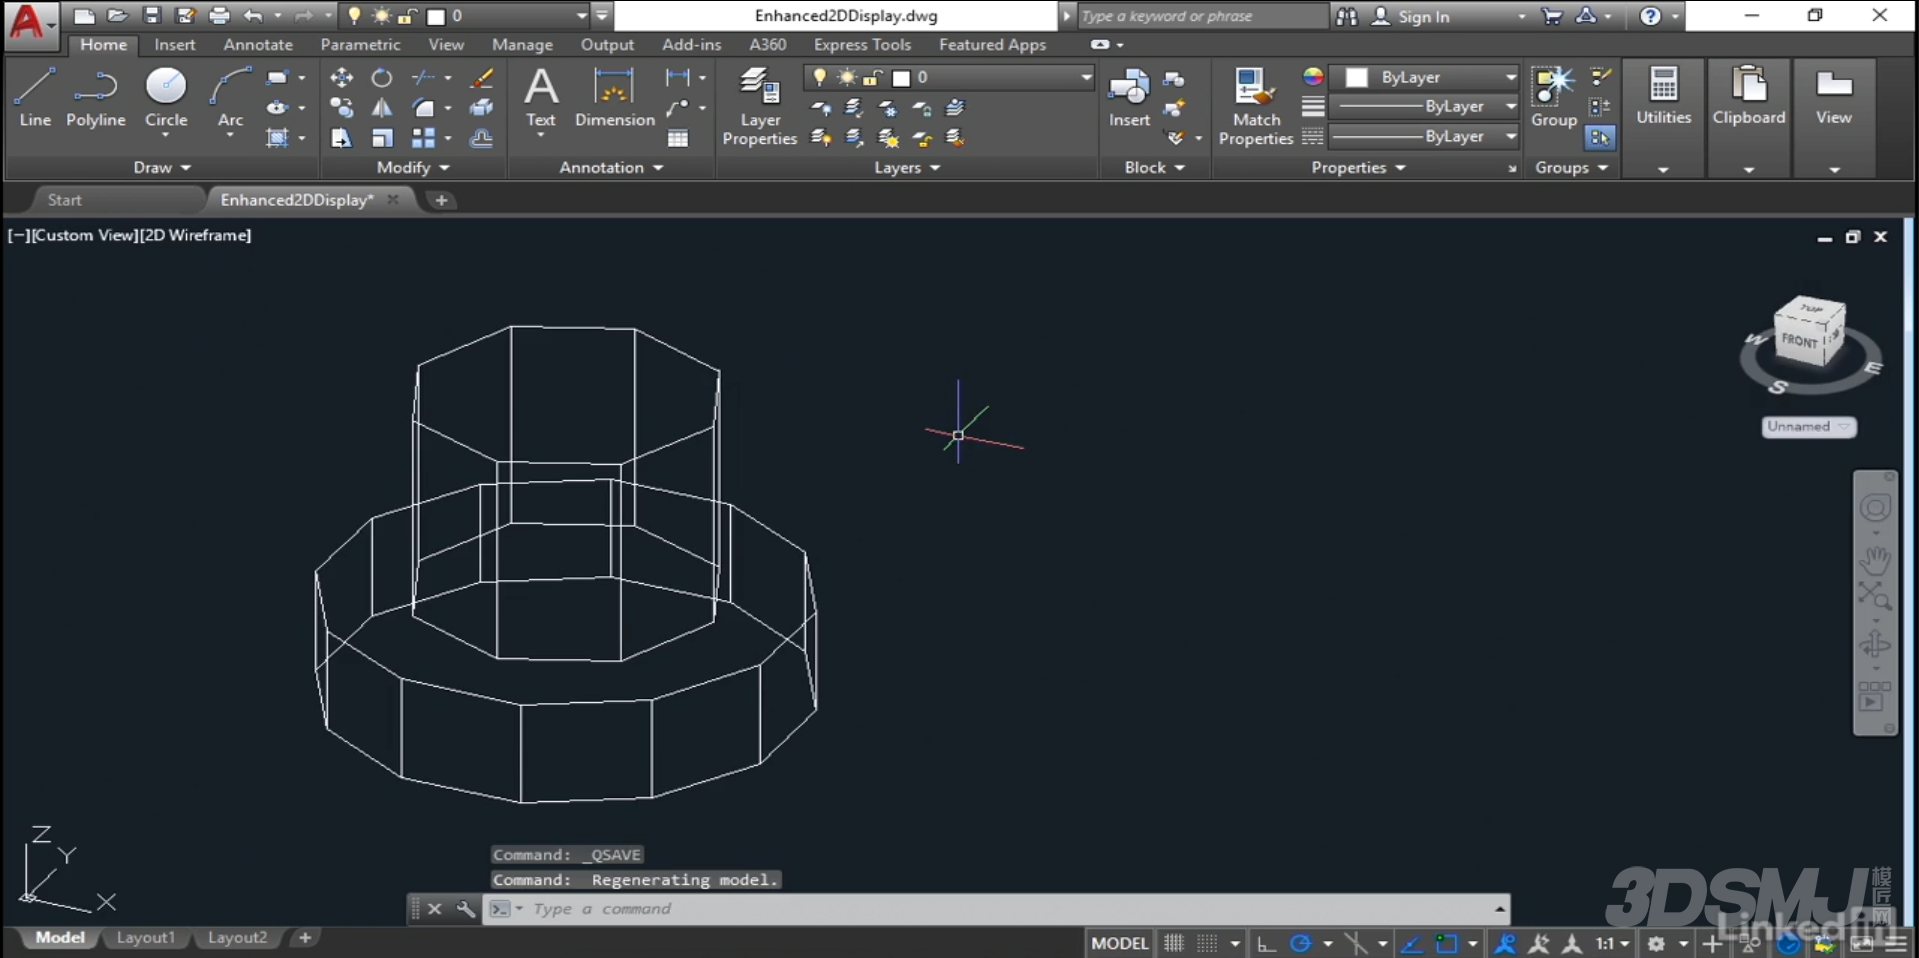Viewport: 1919px width, 958px height.
Task: Select the Line tool
Action: pyautogui.click(x=35, y=97)
